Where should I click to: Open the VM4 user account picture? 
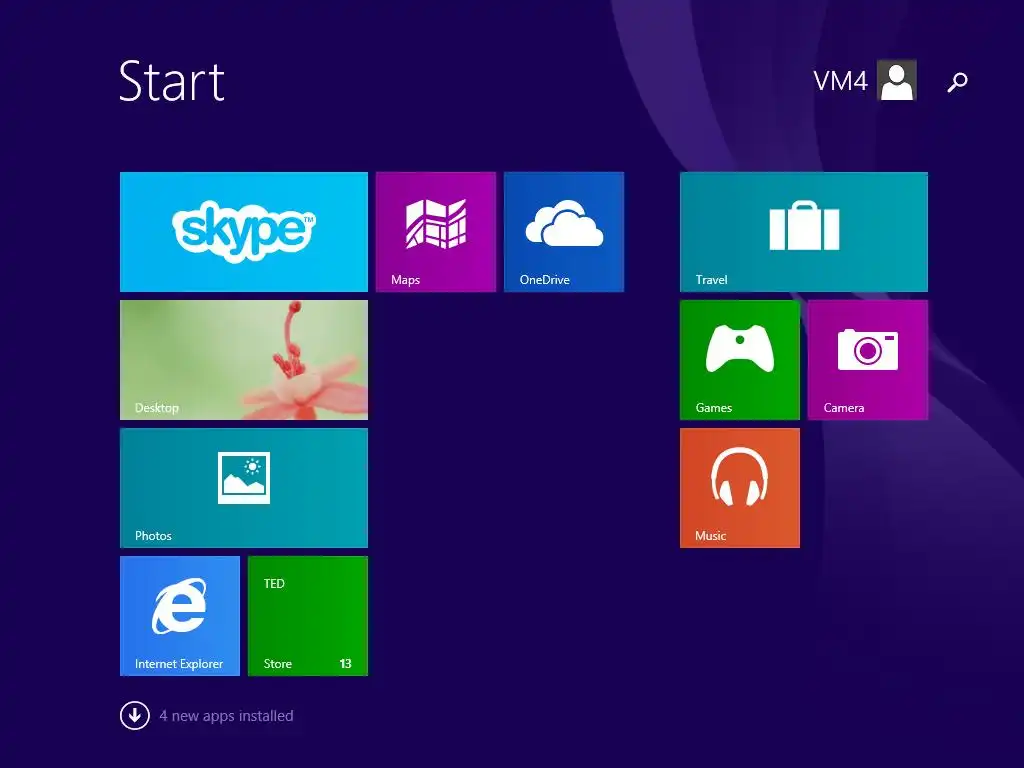click(897, 80)
